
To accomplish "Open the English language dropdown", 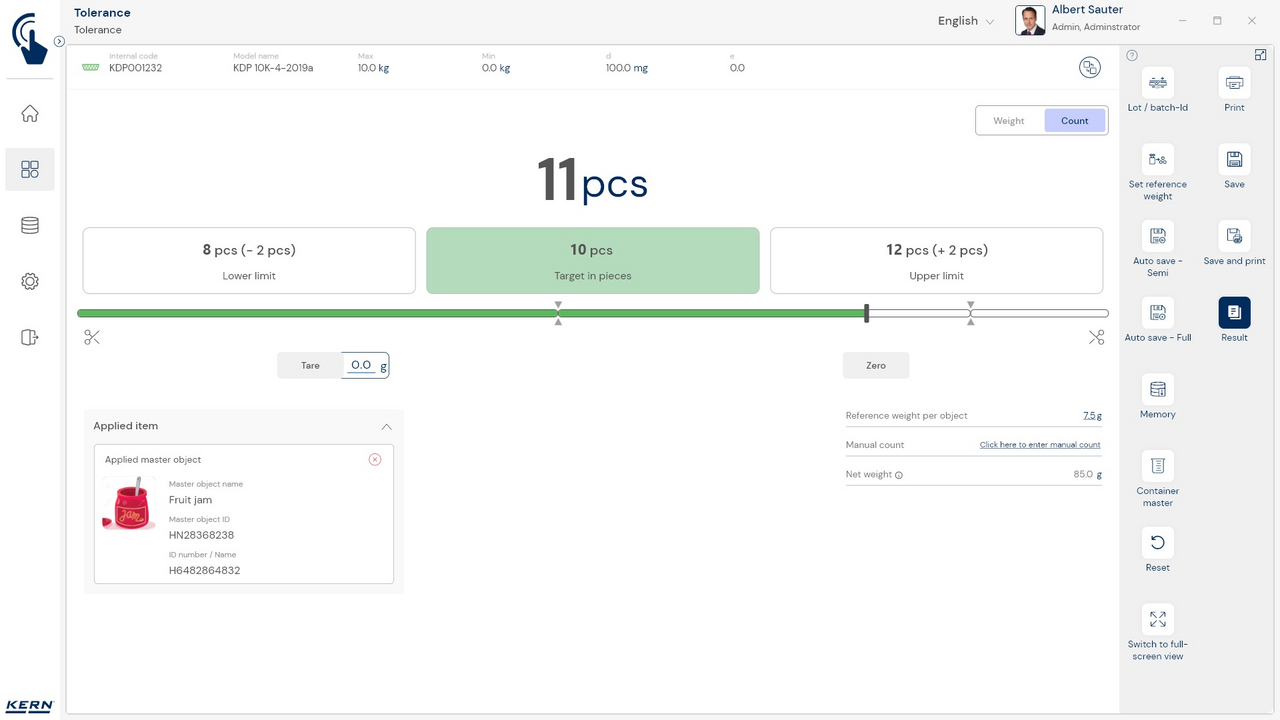I will [x=966, y=21].
